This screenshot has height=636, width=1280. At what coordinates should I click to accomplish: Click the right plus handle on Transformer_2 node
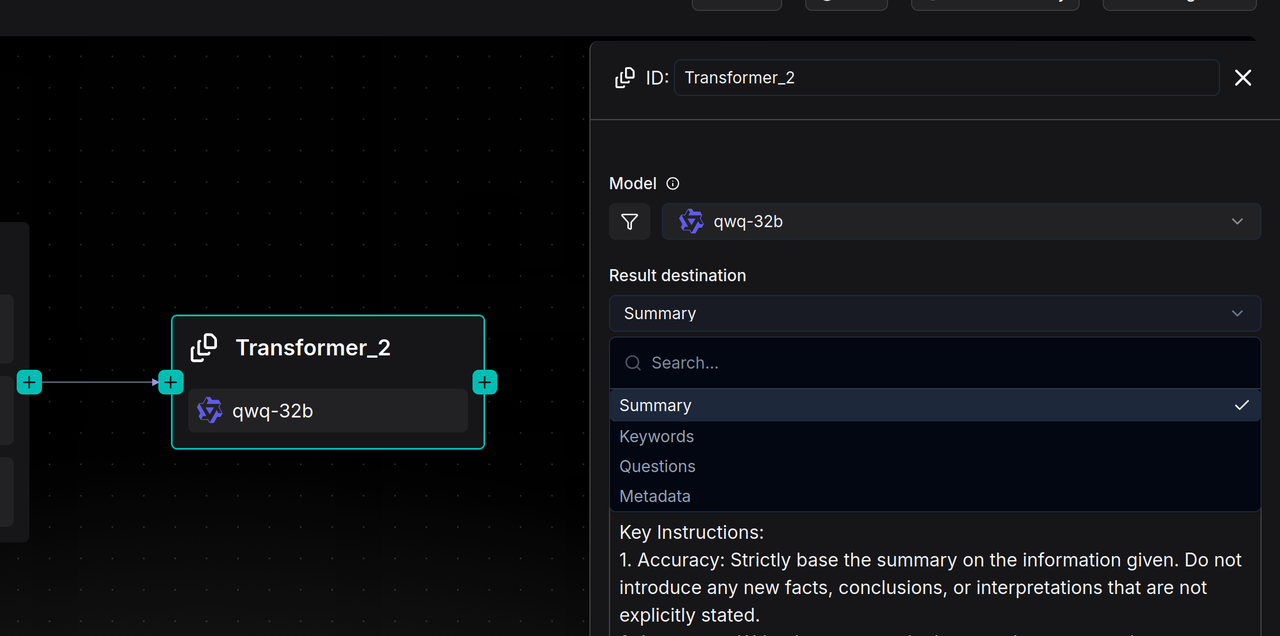point(485,382)
